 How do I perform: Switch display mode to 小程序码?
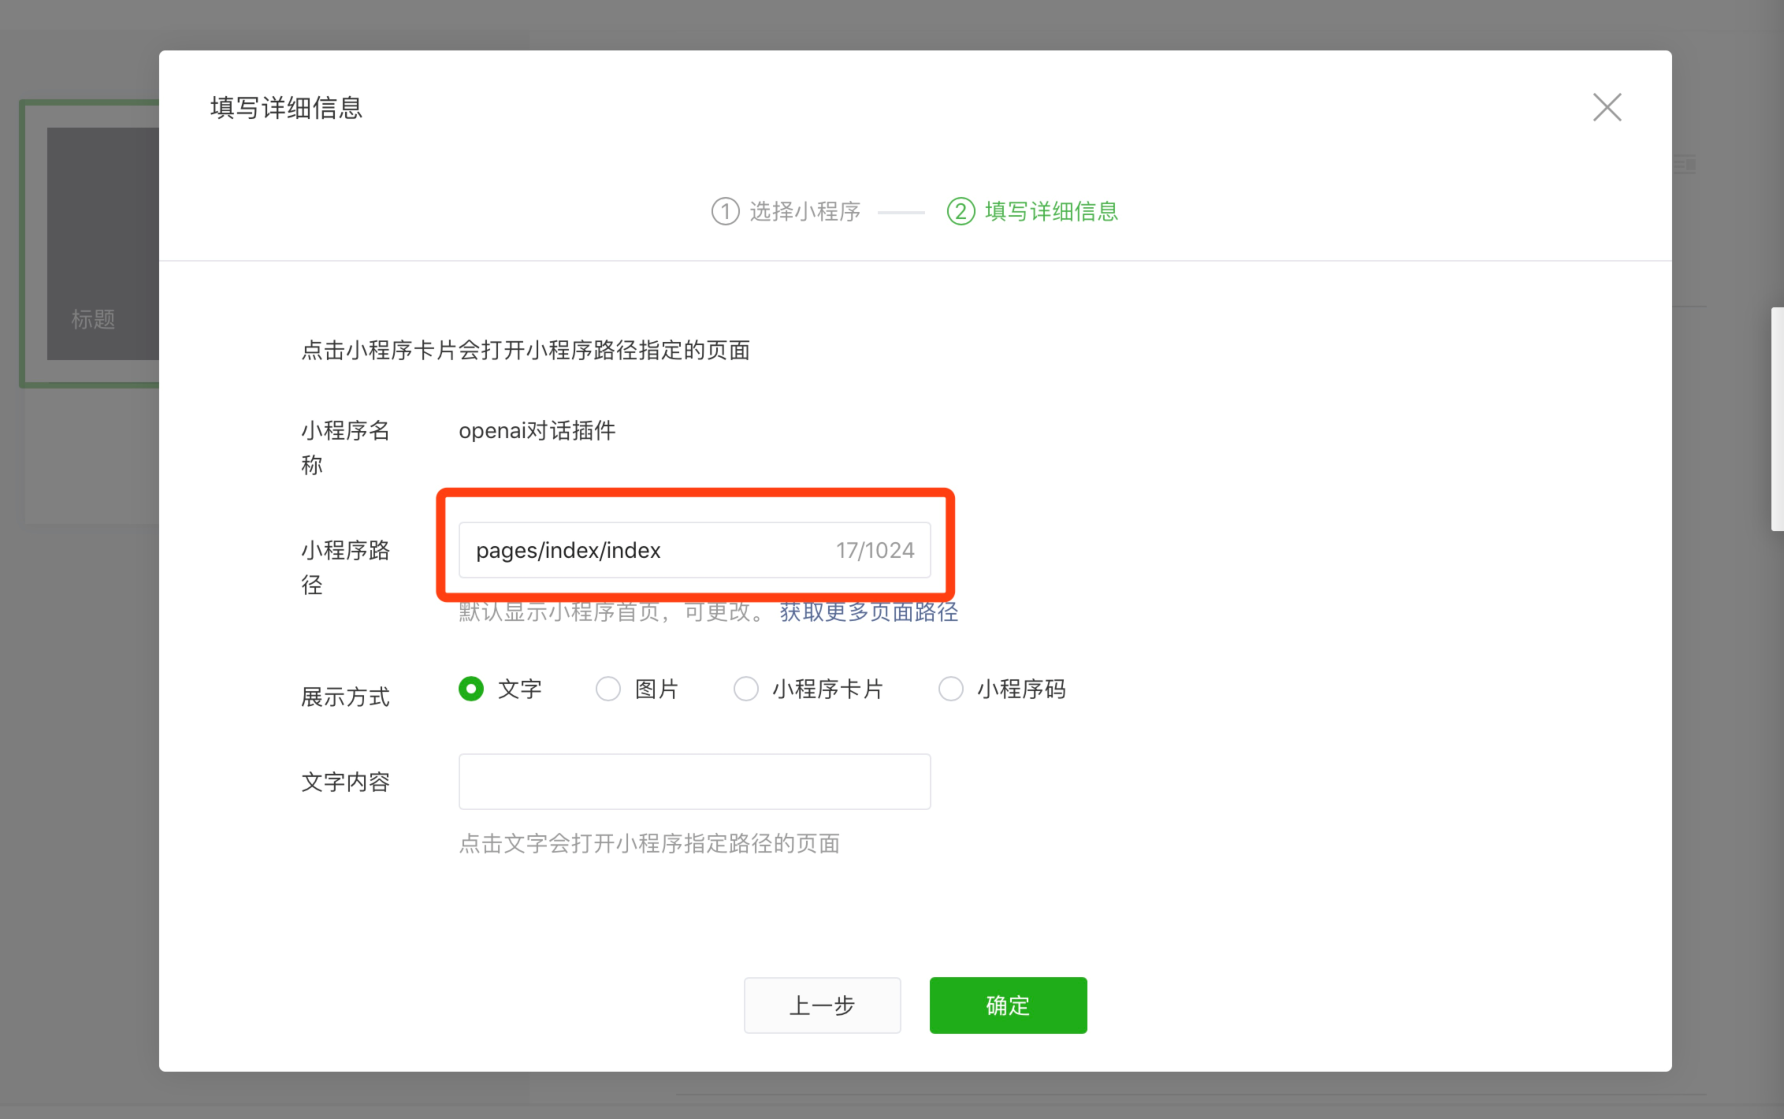click(951, 689)
